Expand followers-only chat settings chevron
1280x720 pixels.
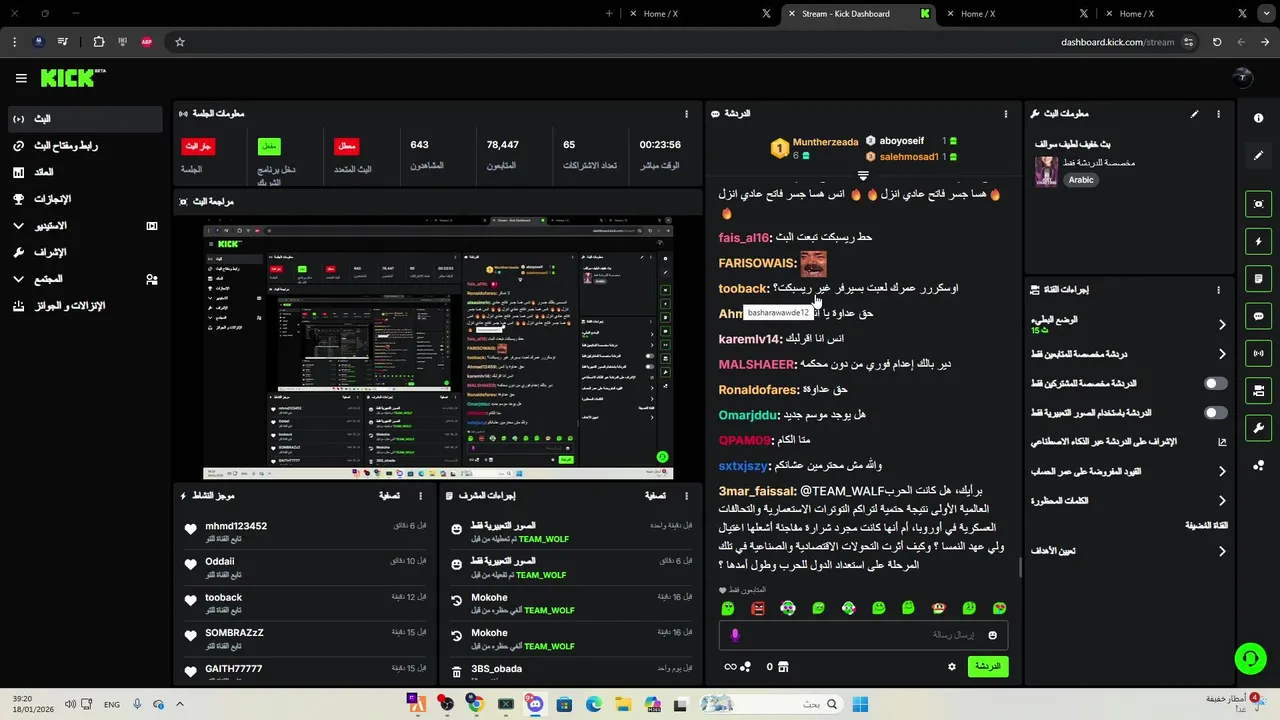click(x=1222, y=354)
